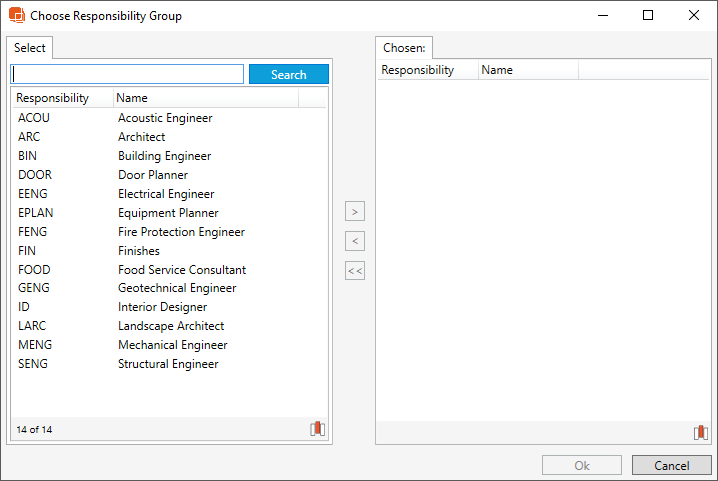Maximize the Choose Responsibility Group window
The image size is (718, 481).
click(648, 16)
